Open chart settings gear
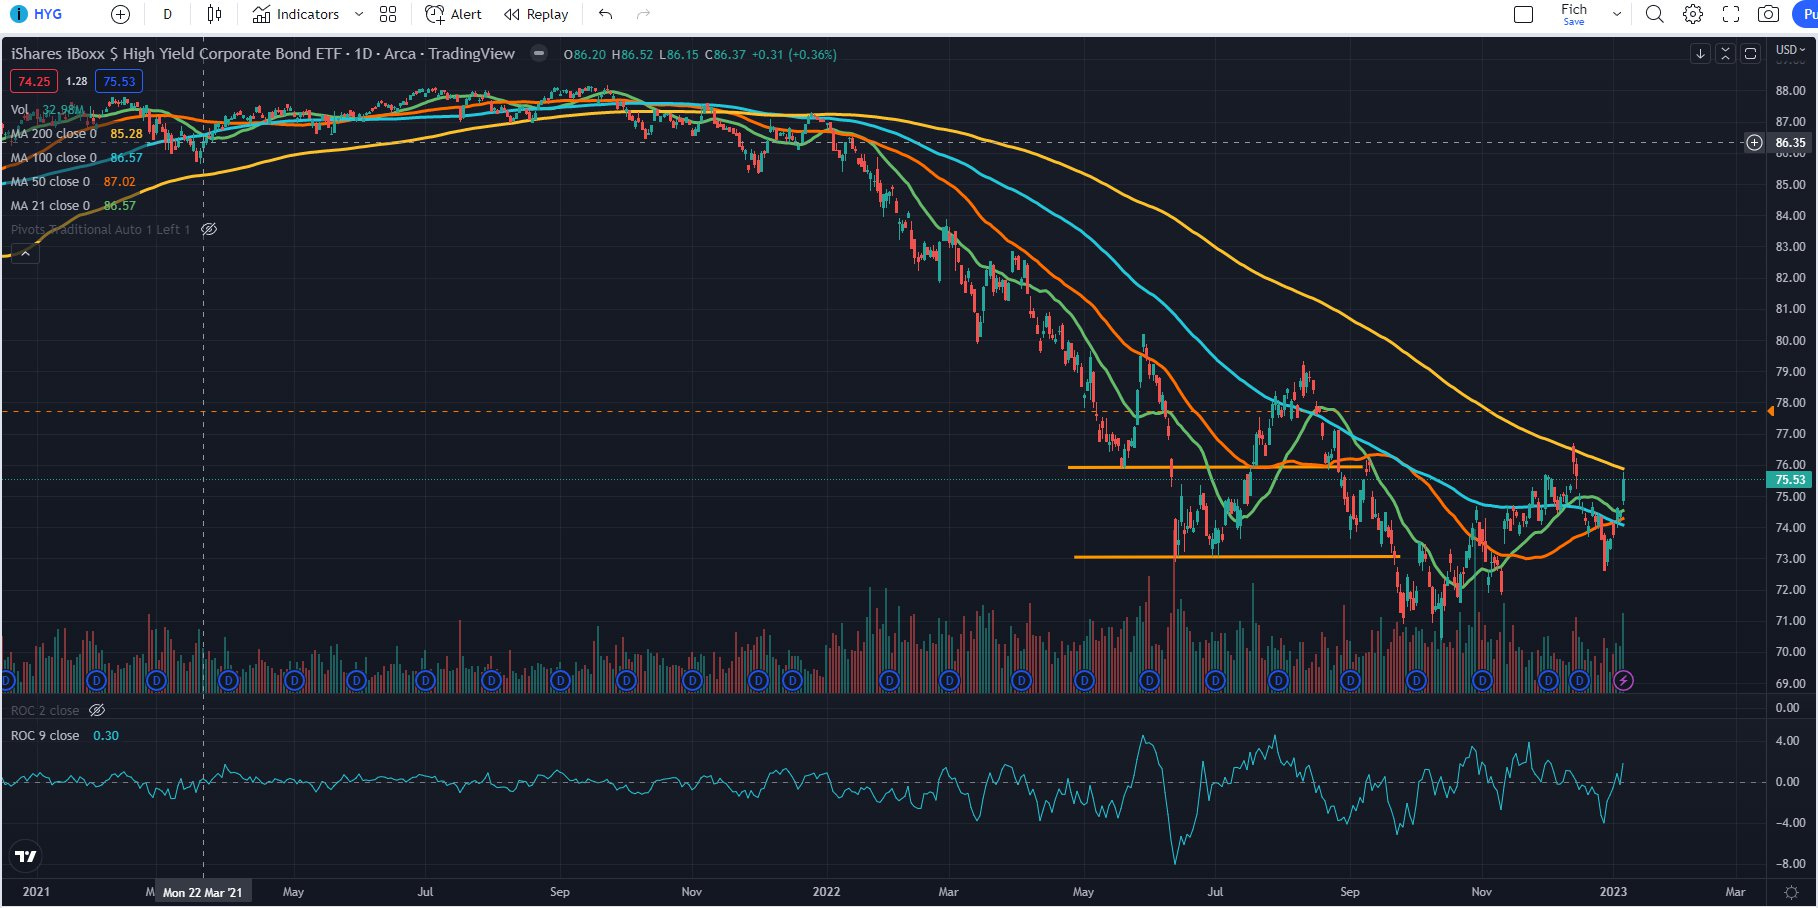The width and height of the screenshot is (1818, 908). pyautogui.click(x=1693, y=14)
